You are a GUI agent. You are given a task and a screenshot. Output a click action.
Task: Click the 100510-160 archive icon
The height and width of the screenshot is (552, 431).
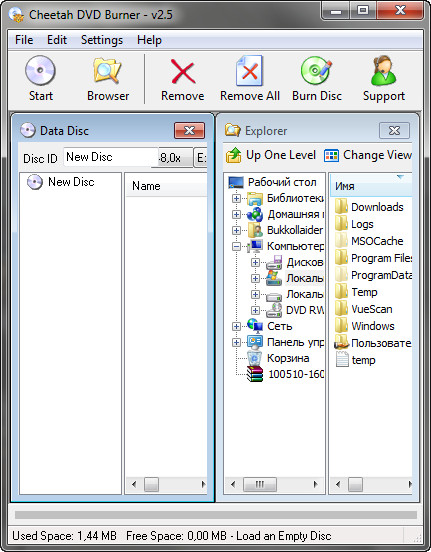255,374
